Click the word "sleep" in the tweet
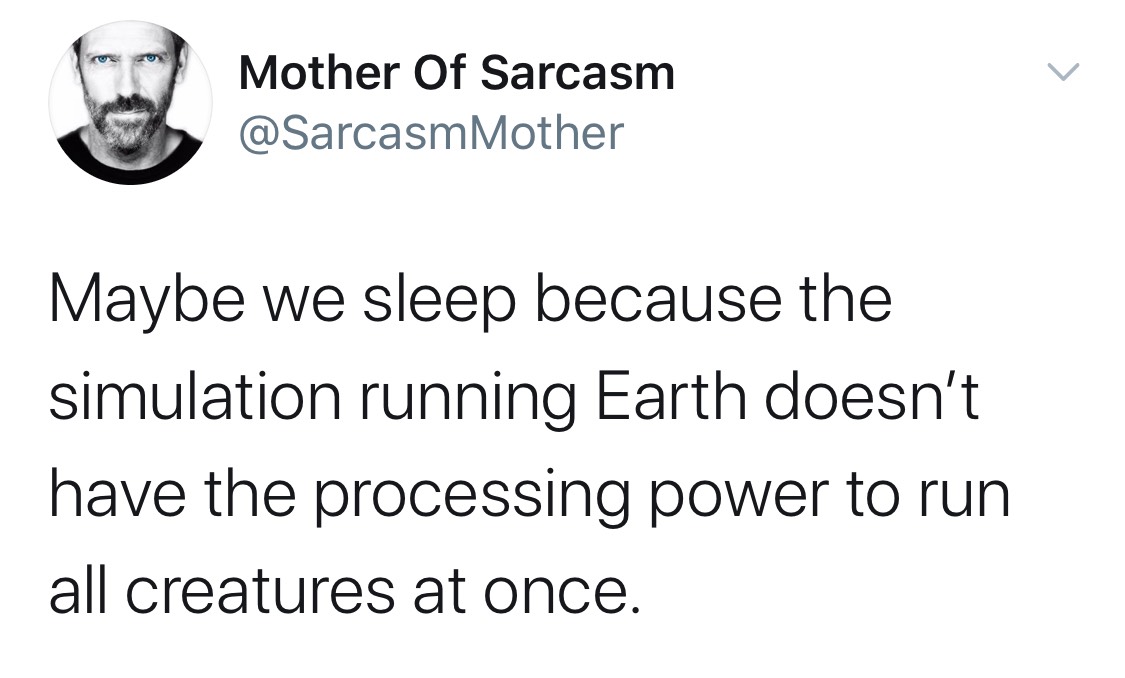 (439, 301)
